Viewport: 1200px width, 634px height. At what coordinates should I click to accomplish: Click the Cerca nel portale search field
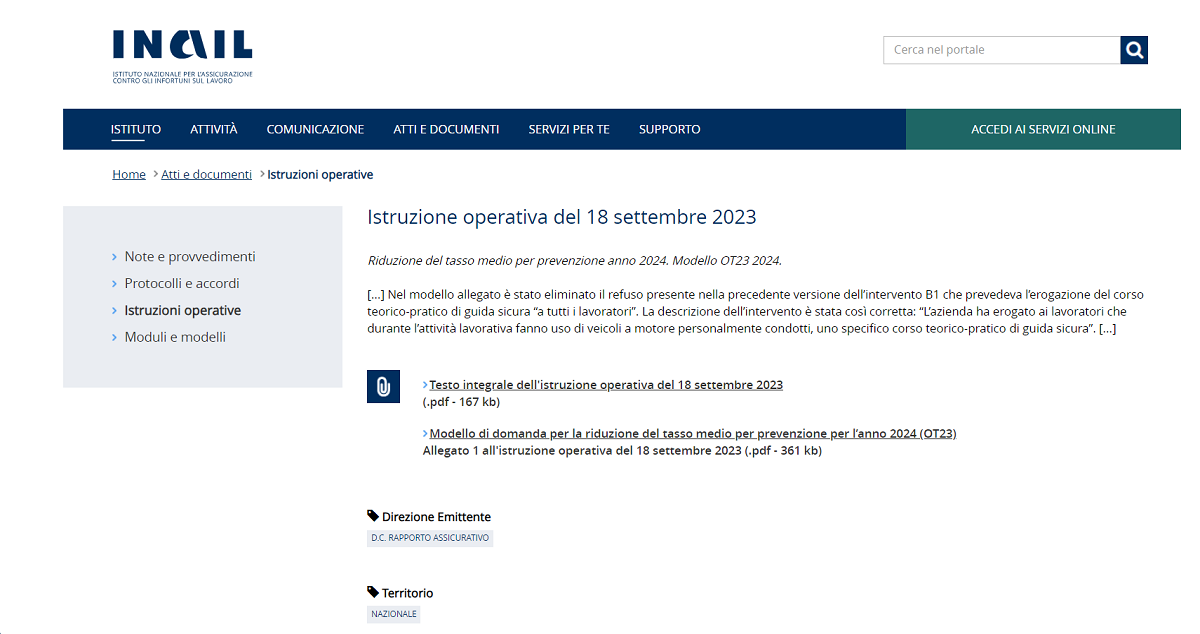coord(1000,49)
